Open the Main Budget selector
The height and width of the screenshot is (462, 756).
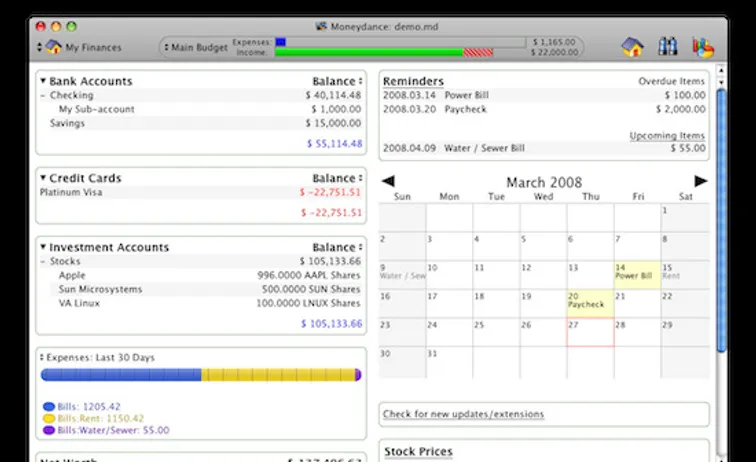pos(195,47)
